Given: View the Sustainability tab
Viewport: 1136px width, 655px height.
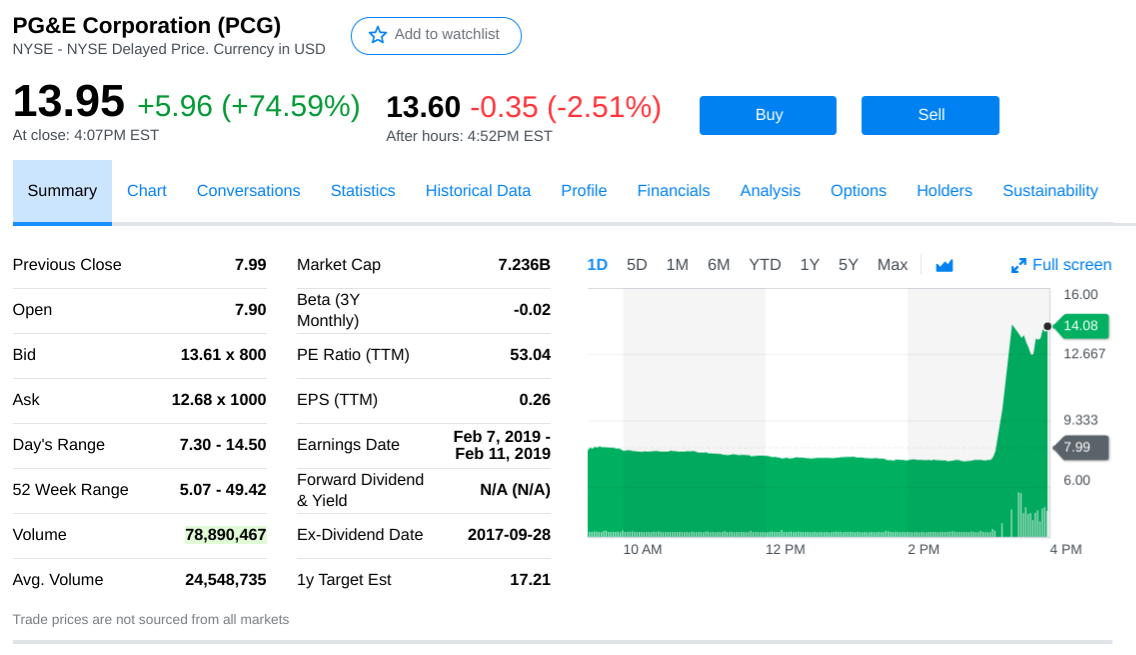Looking at the screenshot, I should 1051,191.
